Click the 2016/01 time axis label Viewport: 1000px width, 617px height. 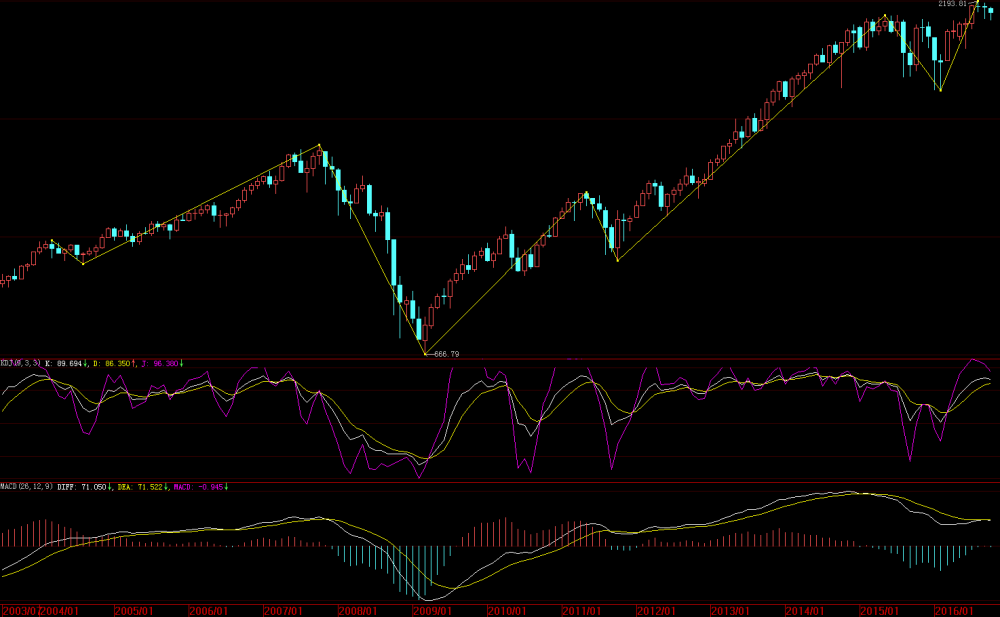pyautogui.click(x=955, y=610)
